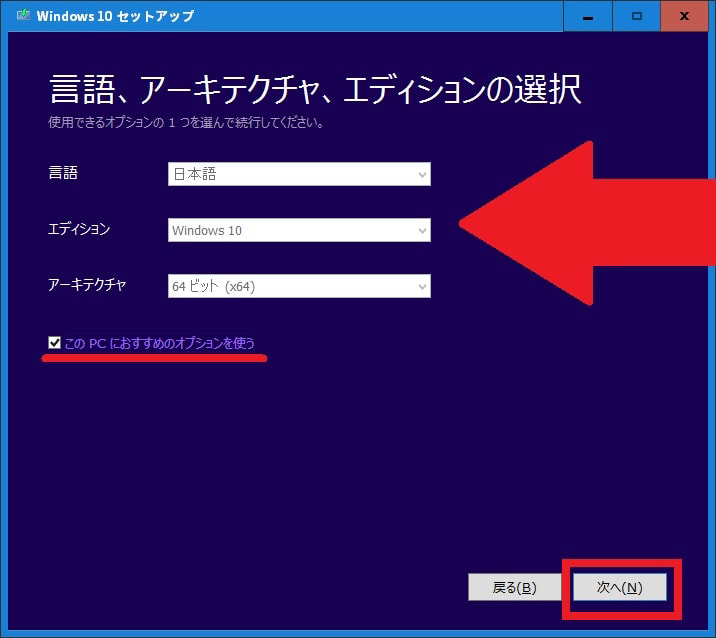Click the Windows 10 setup title bar icon
The image size is (716, 638).
23,15
